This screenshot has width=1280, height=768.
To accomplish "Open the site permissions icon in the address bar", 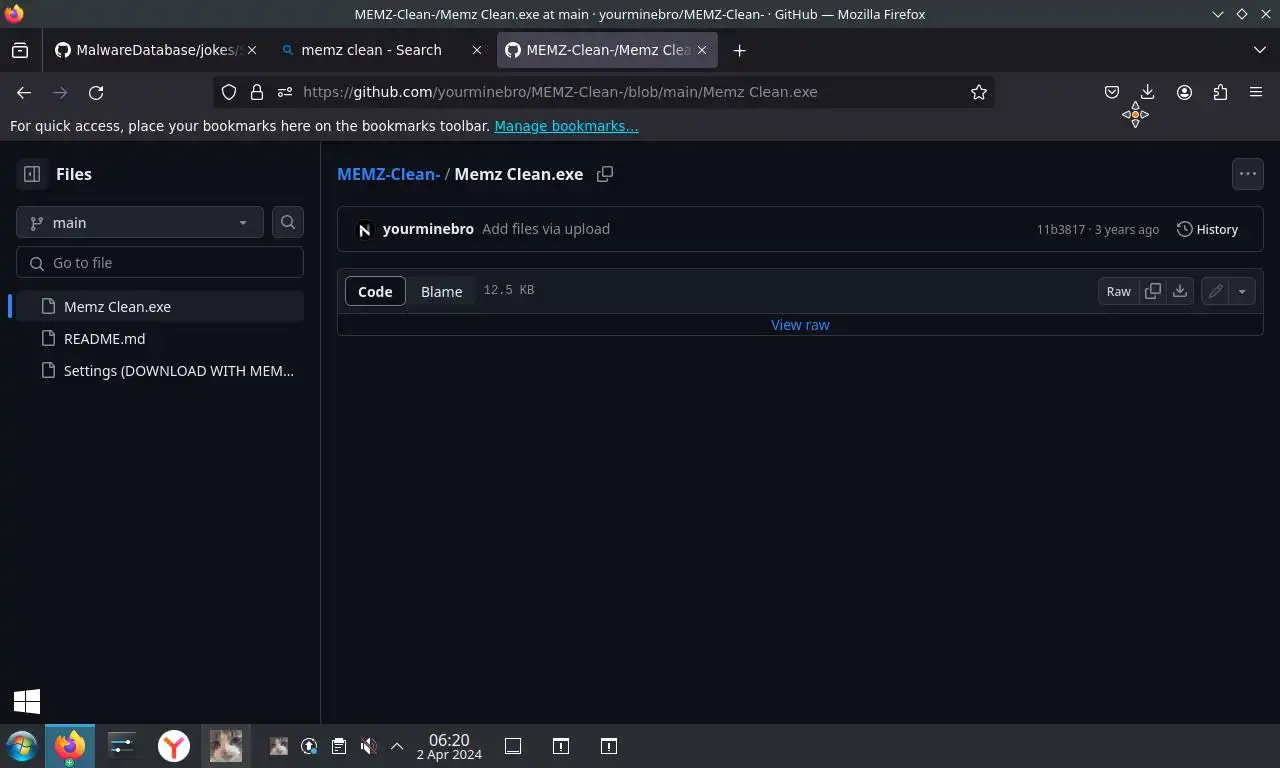I will click(285, 92).
